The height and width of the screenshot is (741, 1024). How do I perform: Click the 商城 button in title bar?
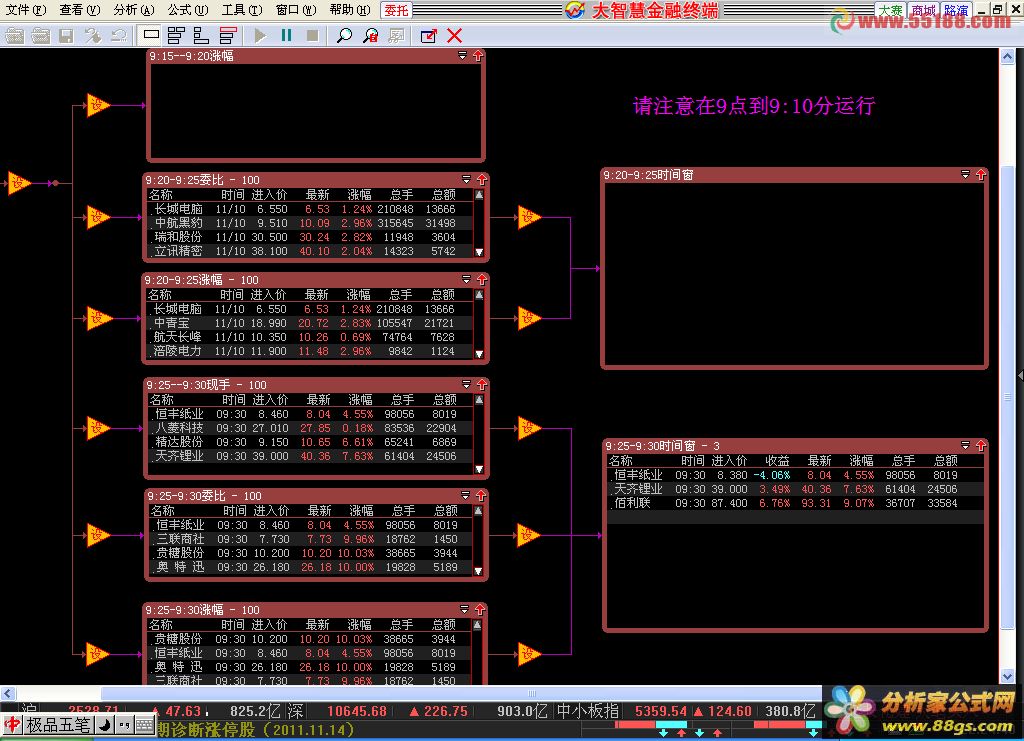pos(923,10)
